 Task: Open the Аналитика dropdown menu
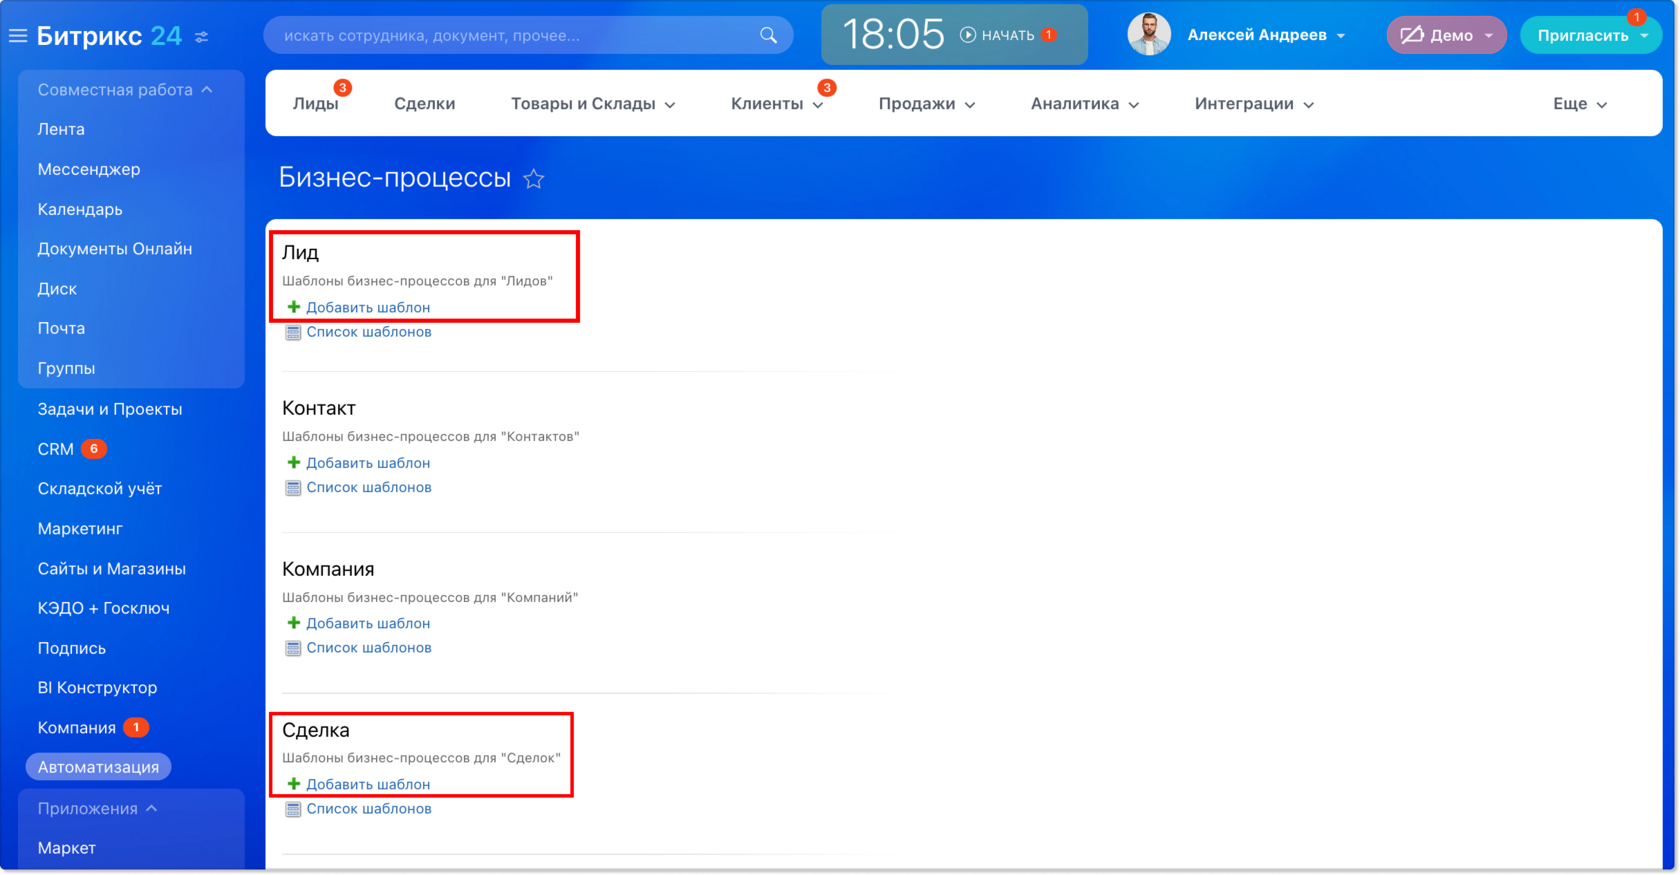click(1085, 104)
